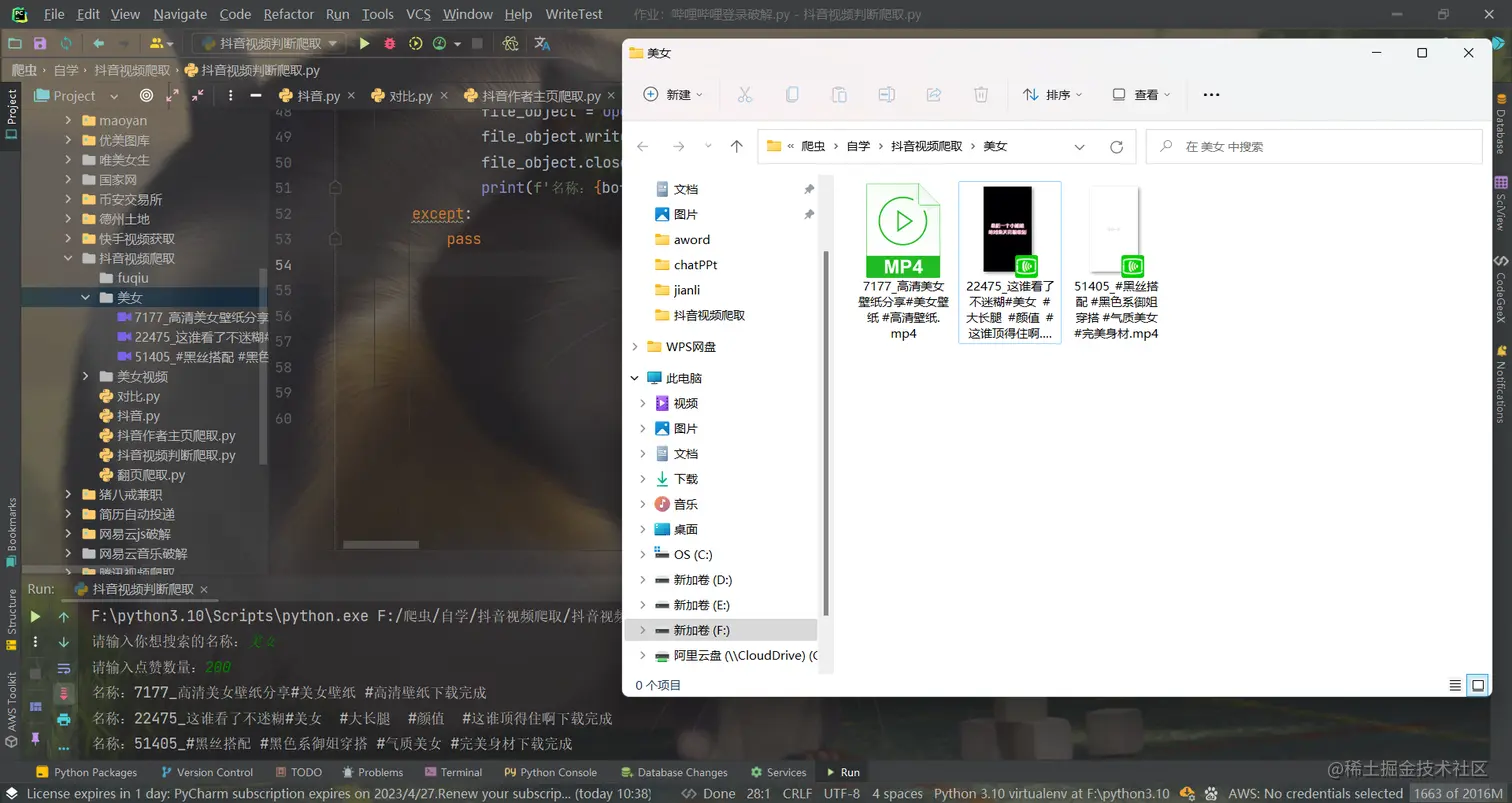The image size is (1512, 803).
Task: Rerun the script from the Run panel
Action: point(36,617)
